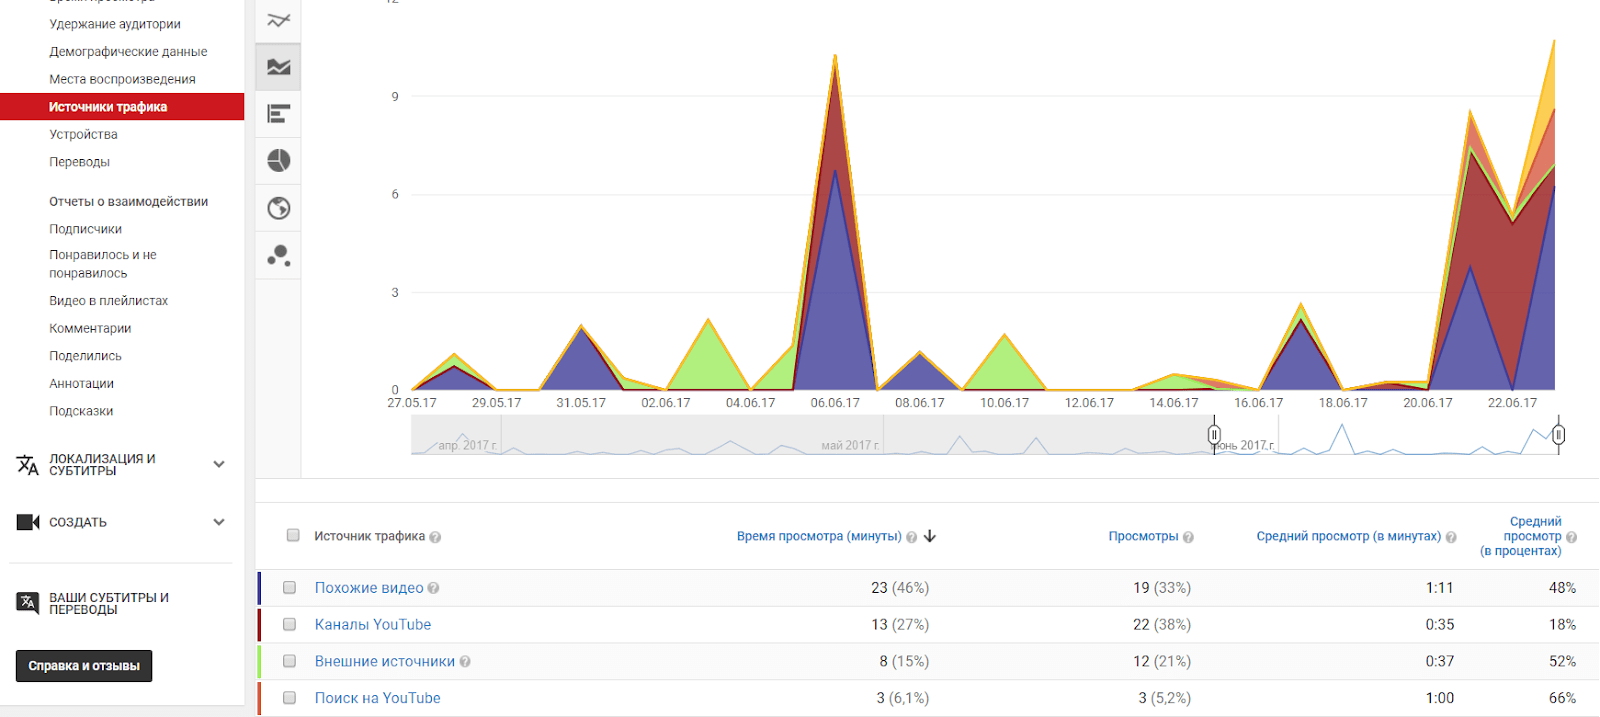The height and width of the screenshot is (717, 1600).
Task: Switch to pie chart view icon
Action: [279, 161]
